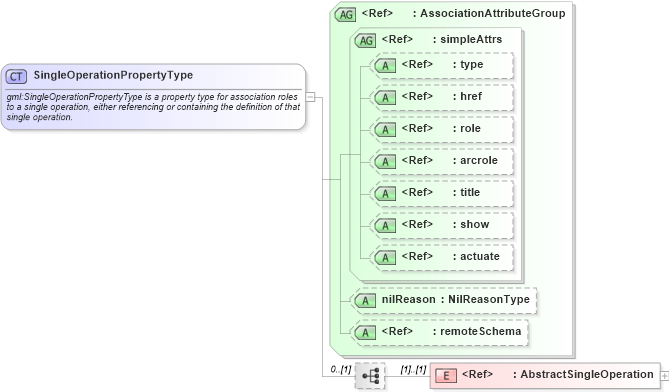Screen dimensions: 669x392
Task: Click the A icon of the type attribute
Action: pyautogui.click(x=385, y=66)
